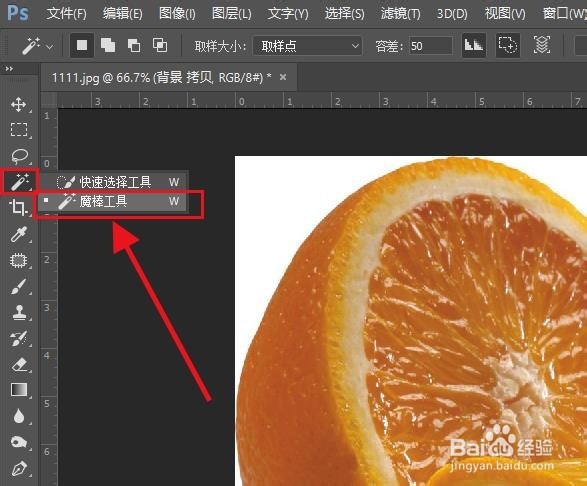
Task: Select the Blur tool
Action: click(x=19, y=416)
